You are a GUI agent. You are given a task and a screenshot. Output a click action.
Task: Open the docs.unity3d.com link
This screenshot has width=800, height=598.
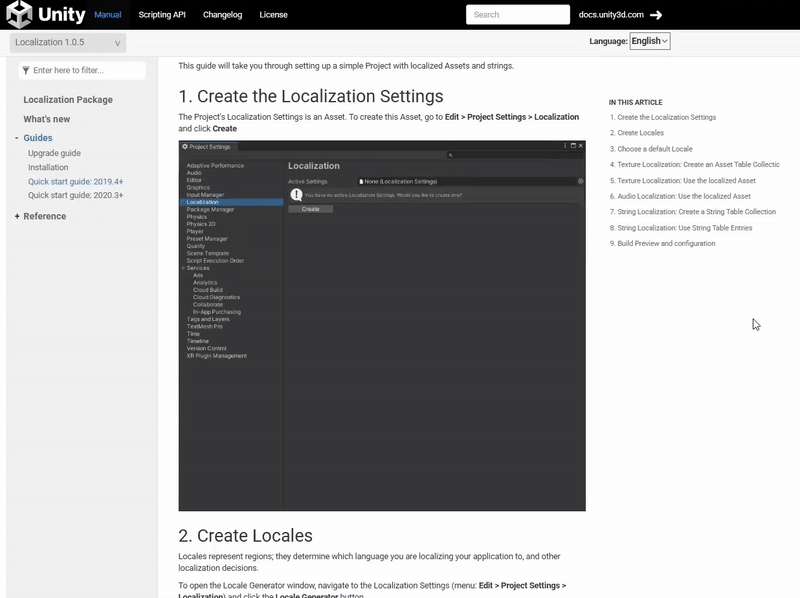coord(611,15)
